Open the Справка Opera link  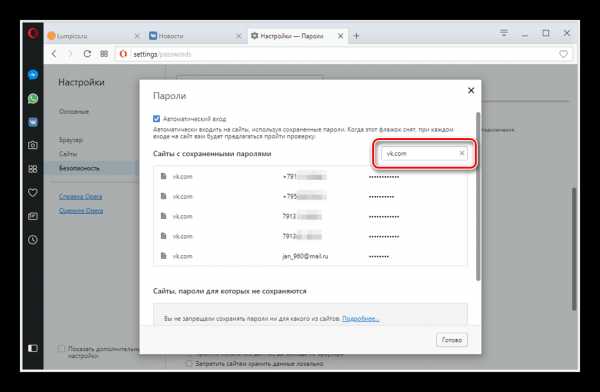[81, 196]
